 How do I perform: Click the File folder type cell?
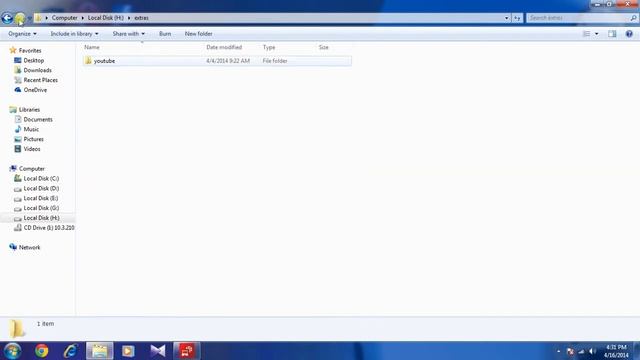coord(275,61)
